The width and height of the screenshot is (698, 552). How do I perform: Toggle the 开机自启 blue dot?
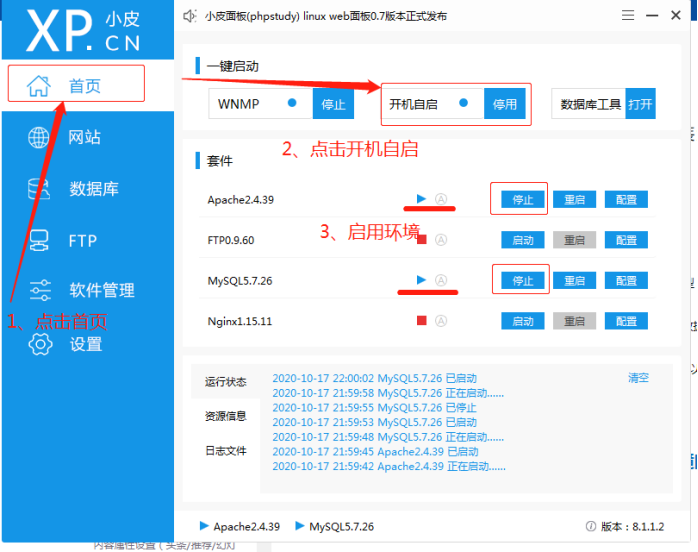(463, 103)
